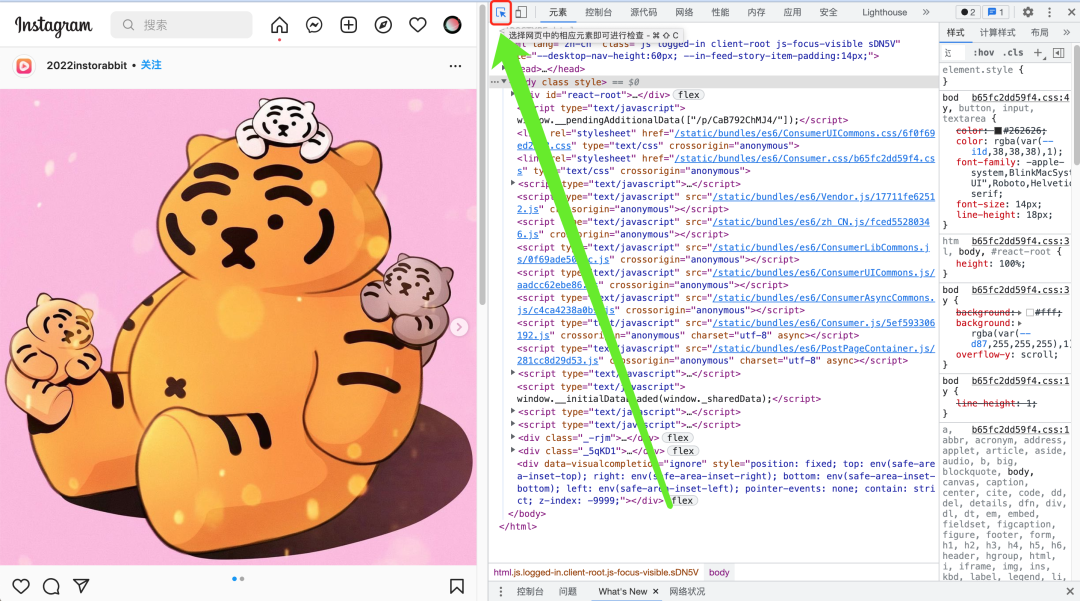1080x601 pixels.
Task: Open the activity heart icon in navbar
Action: (418, 25)
